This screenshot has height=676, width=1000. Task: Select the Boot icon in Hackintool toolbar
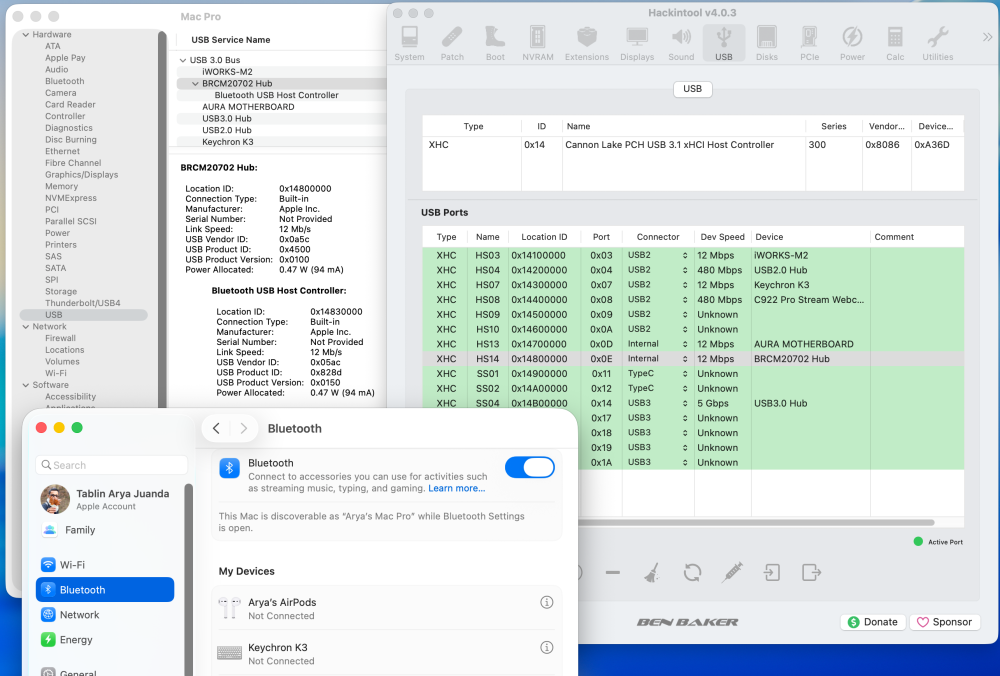coord(495,43)
